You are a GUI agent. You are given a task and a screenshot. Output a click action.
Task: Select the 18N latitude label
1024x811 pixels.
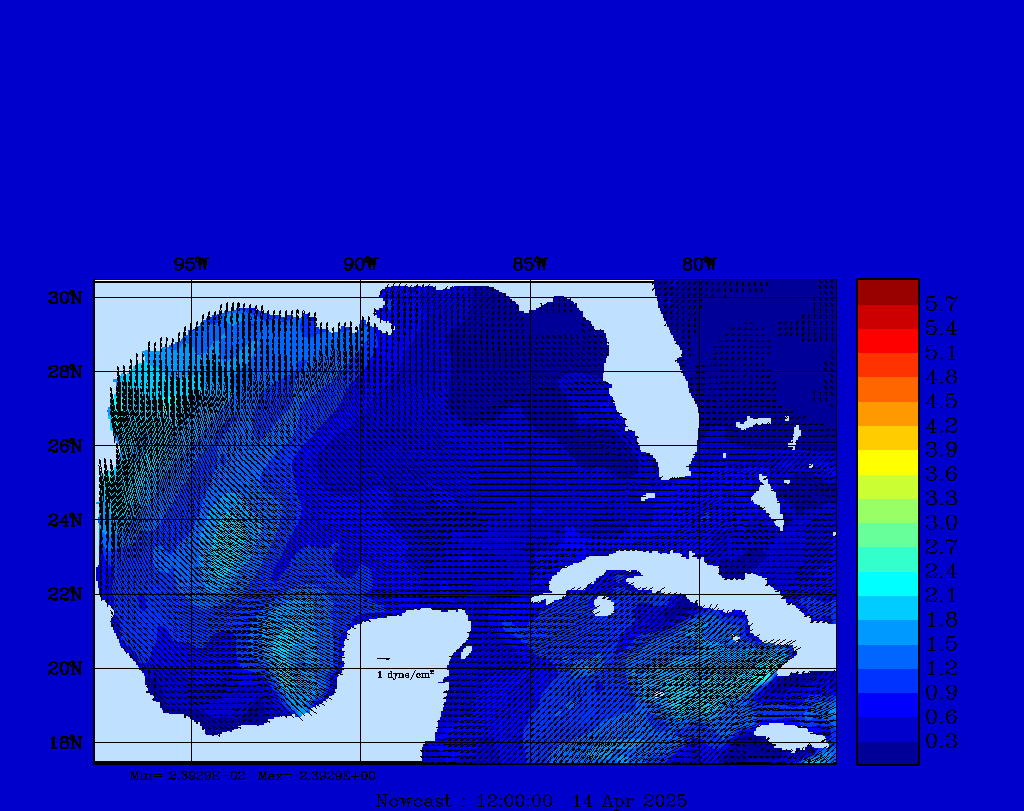[65, 743]
